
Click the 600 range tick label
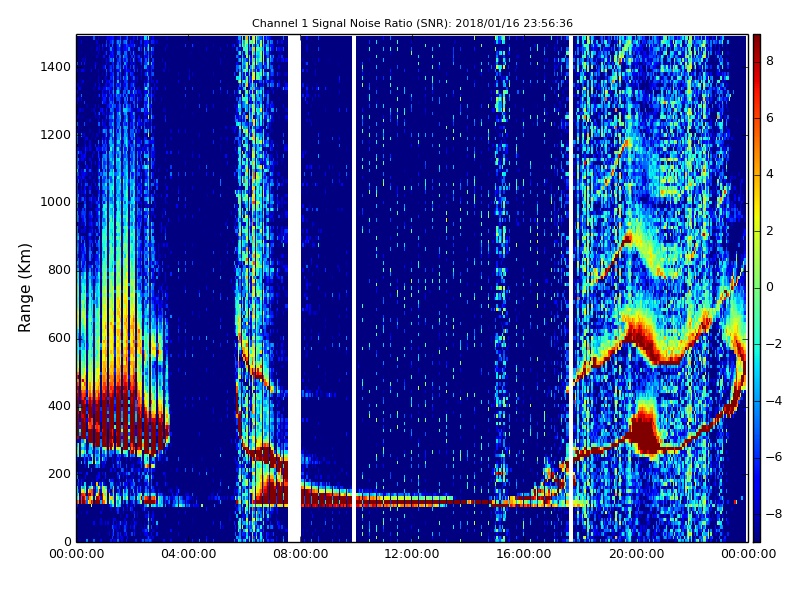59,338
